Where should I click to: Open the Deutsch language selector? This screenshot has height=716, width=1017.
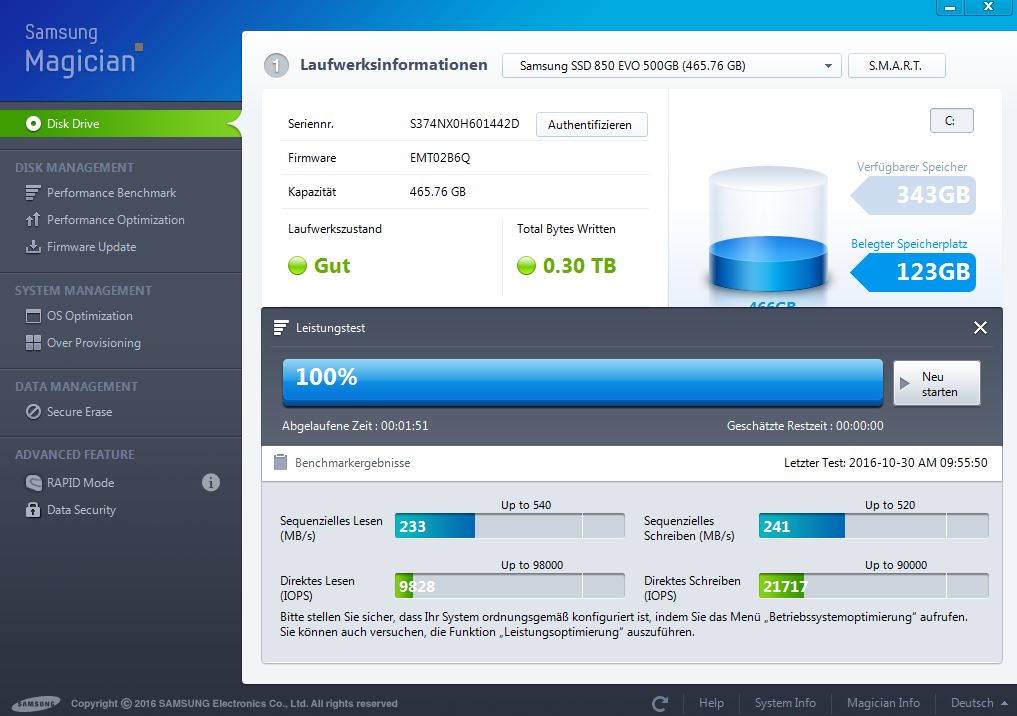[978, 703]
